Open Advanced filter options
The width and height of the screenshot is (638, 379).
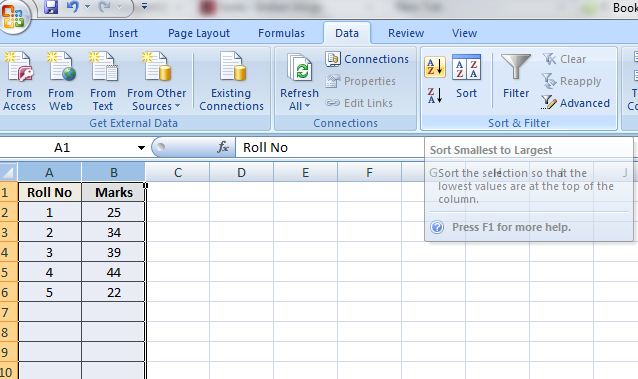click(576, 103)
